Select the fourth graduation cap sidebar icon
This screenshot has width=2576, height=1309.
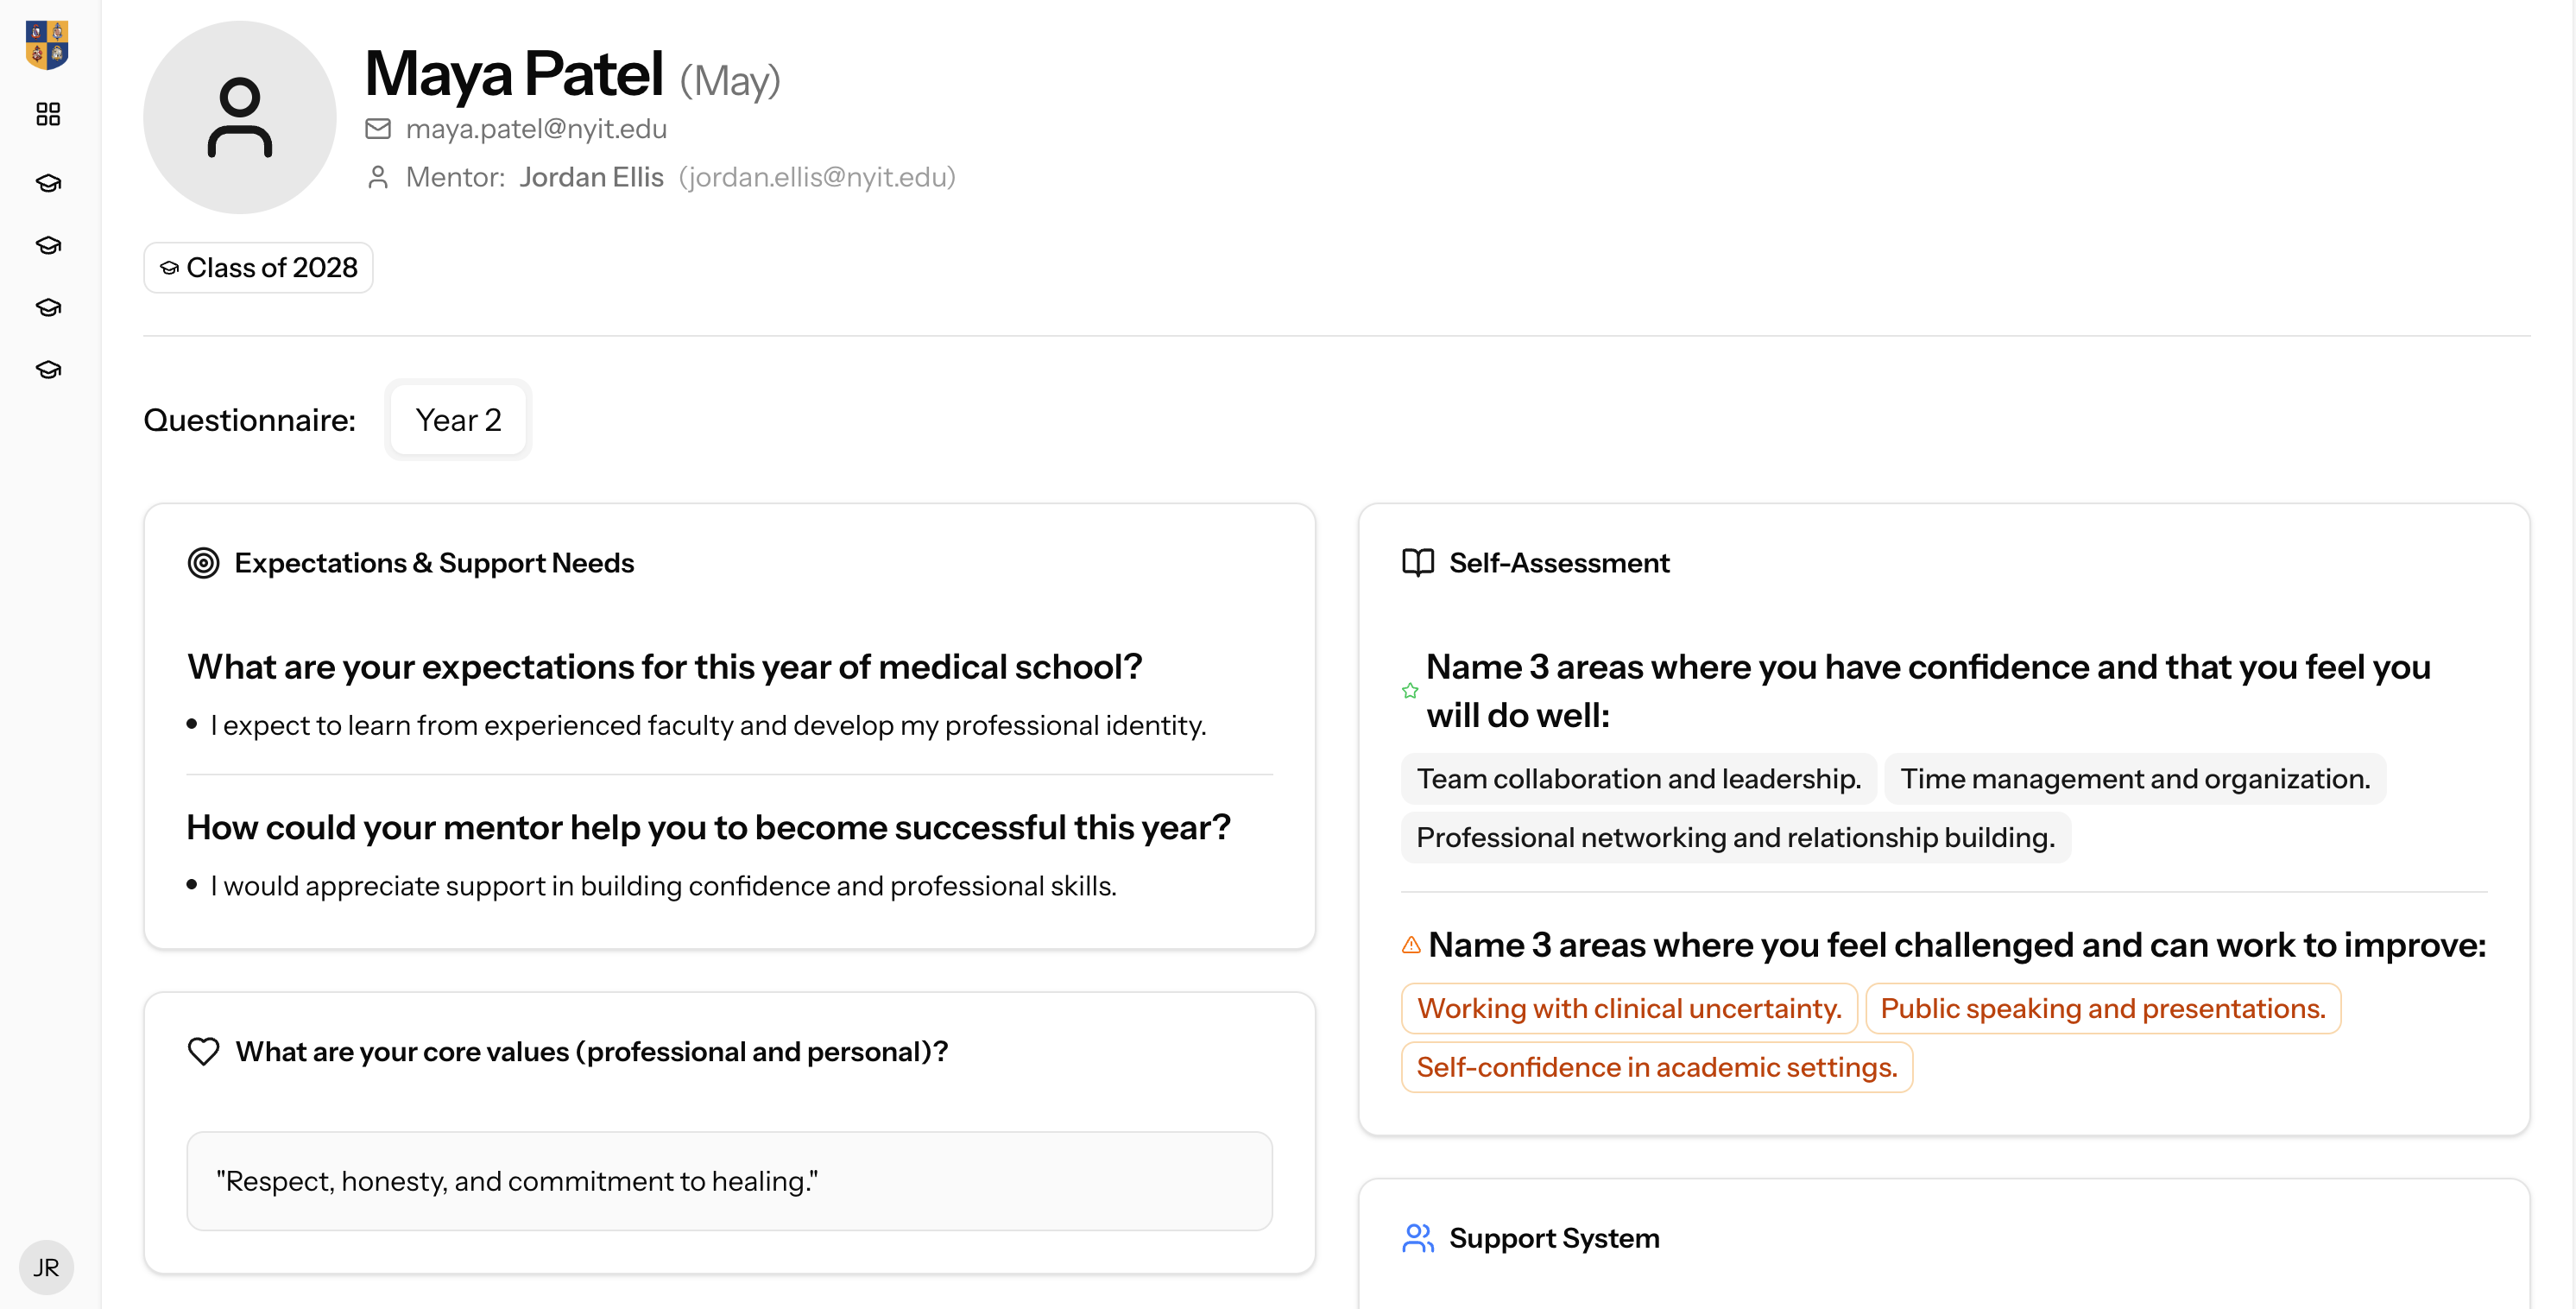point(48,369)
